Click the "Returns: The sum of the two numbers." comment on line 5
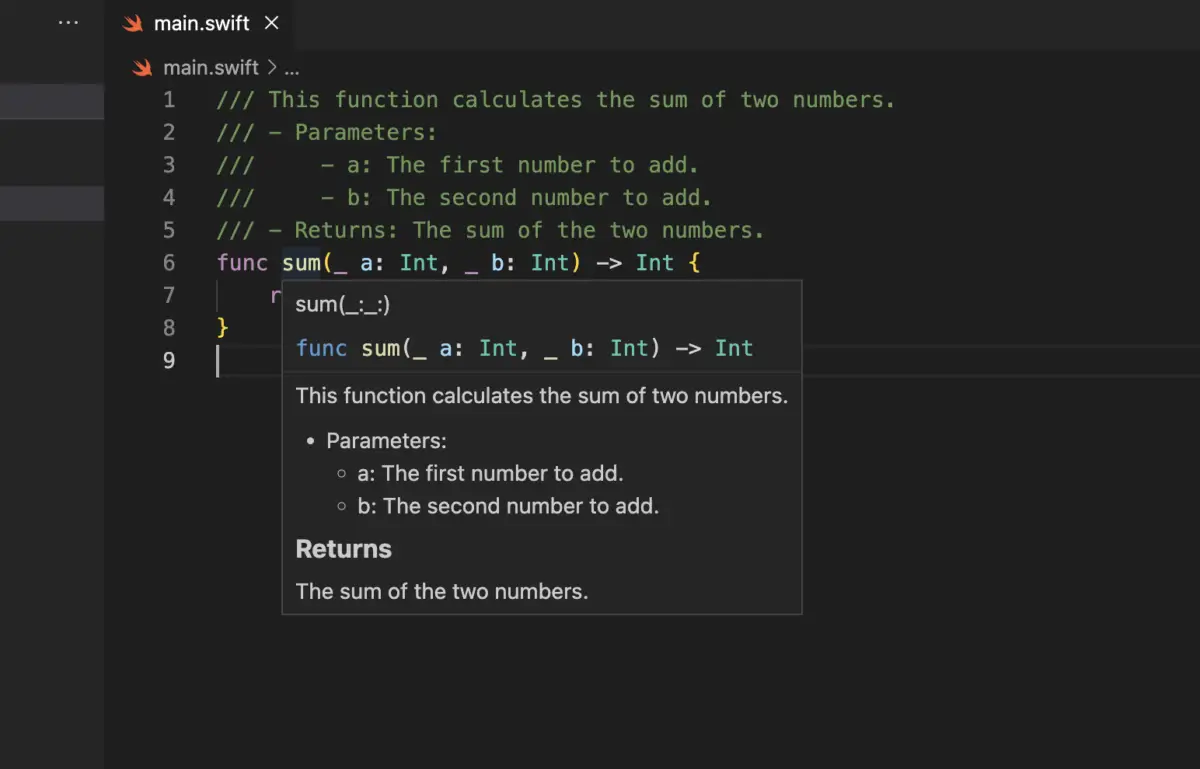The image size is (1200, 769). pyautogui.click(x=529, y=230)
